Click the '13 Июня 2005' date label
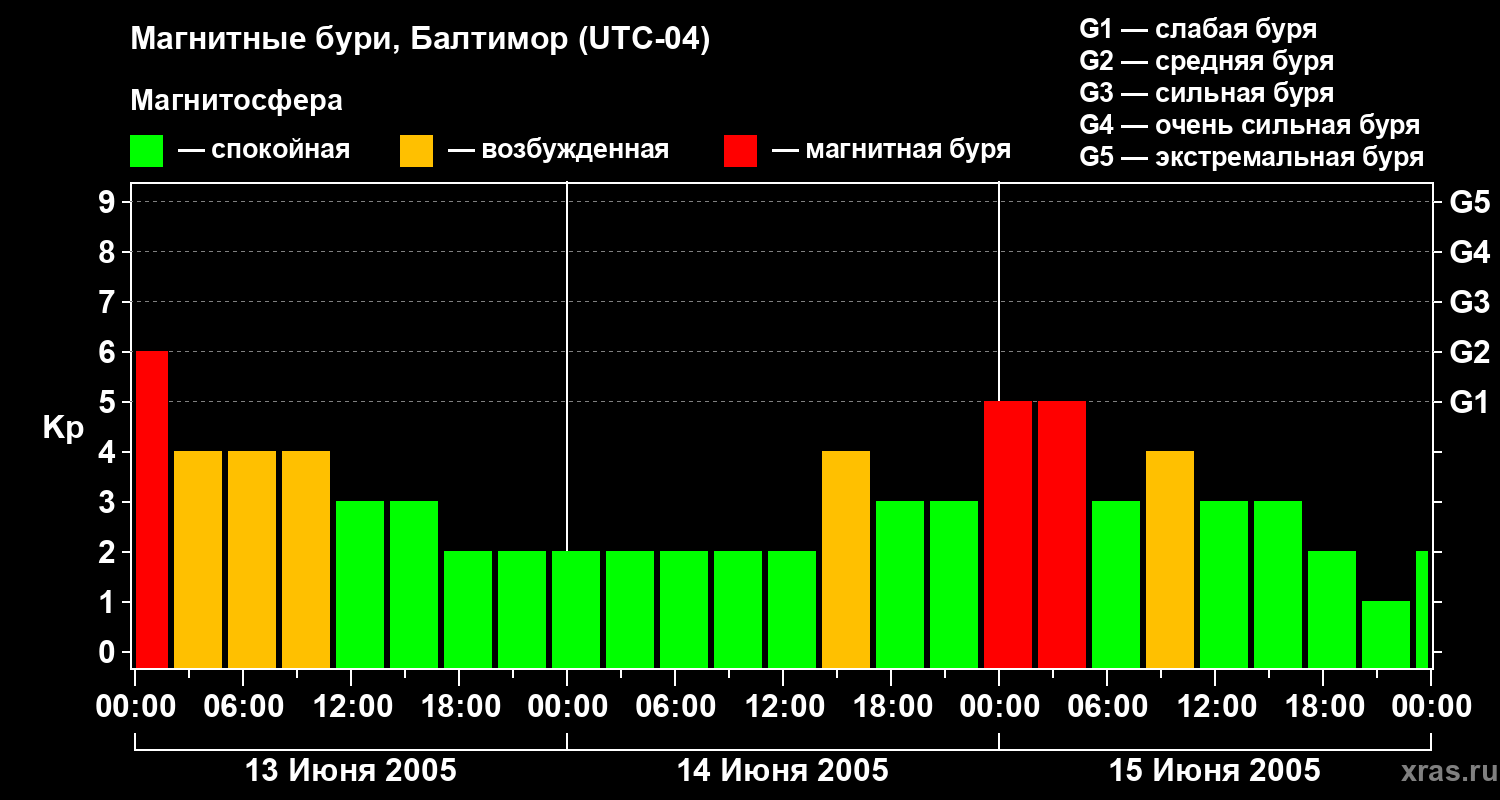The width and height of the screenshot is (1500, 800). coord(351,771)
